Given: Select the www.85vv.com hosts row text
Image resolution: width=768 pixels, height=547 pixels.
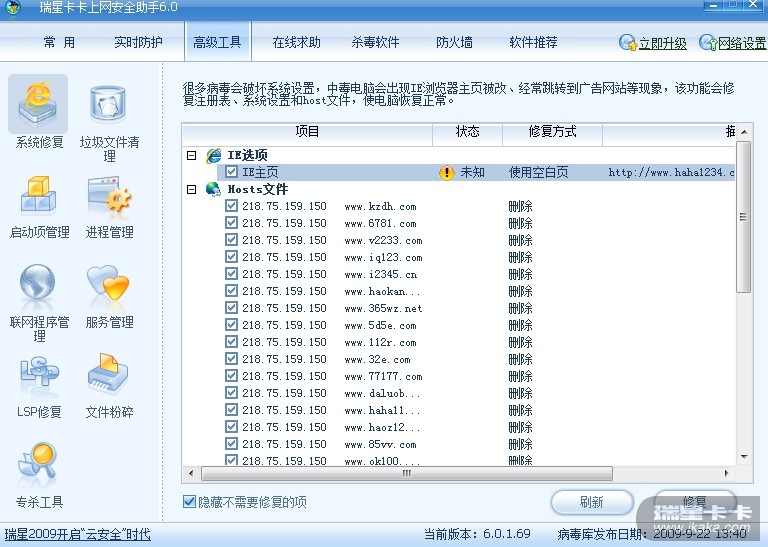Looking at the screenshot, I should click(381, 444).
